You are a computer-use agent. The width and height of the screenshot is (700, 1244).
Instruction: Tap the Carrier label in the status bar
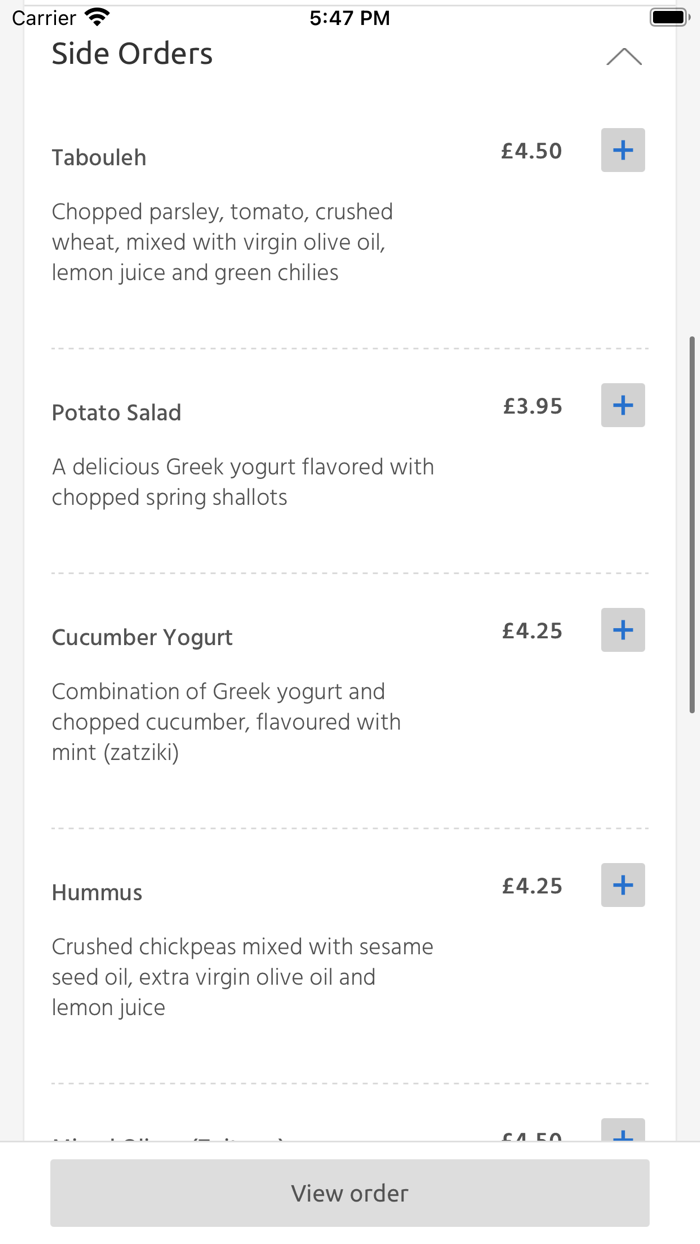pyautogui.click(x=44, y=16)
